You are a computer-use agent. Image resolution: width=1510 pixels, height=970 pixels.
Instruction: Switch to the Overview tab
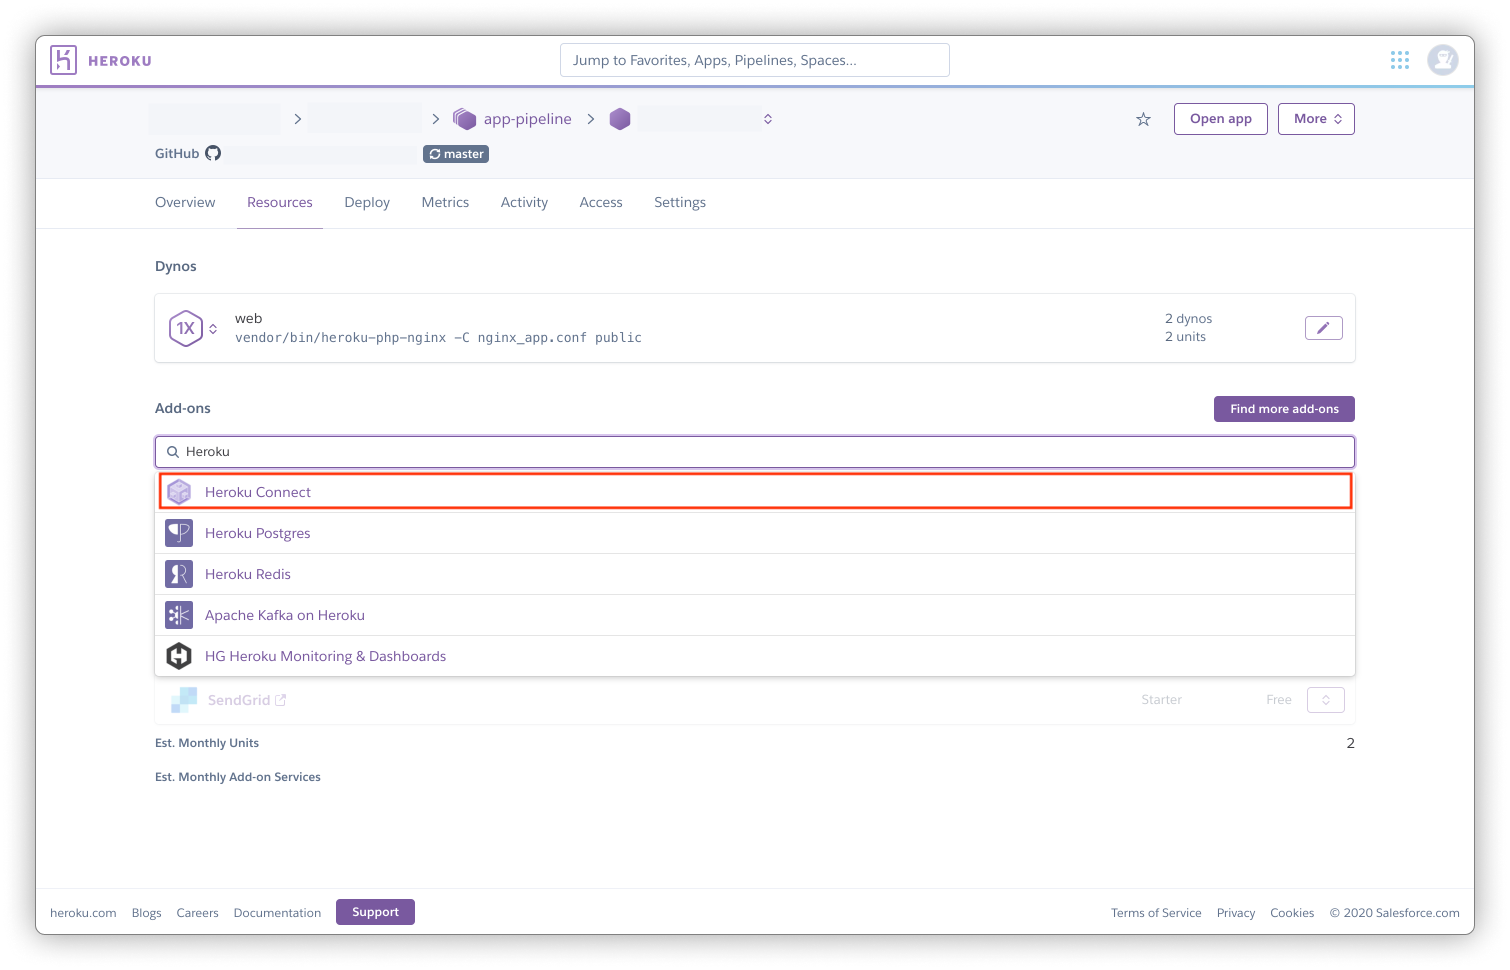(185, 202)
